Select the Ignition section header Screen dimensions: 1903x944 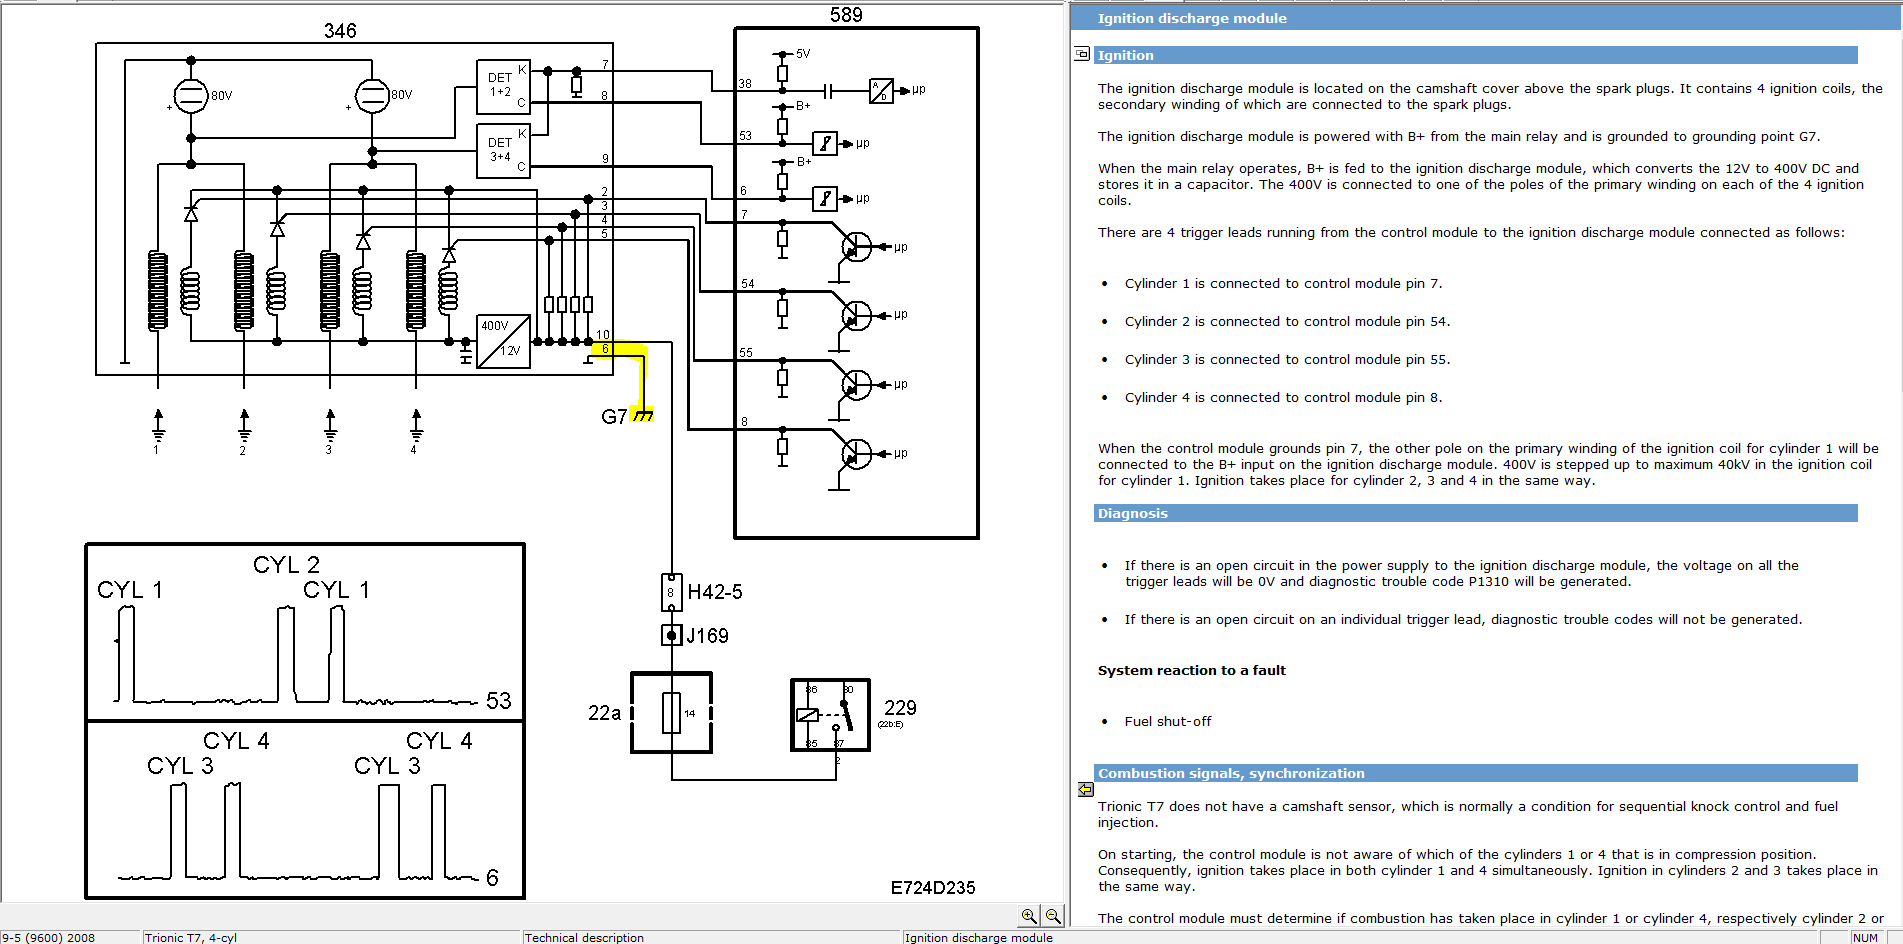click(x=1475, y=55)
